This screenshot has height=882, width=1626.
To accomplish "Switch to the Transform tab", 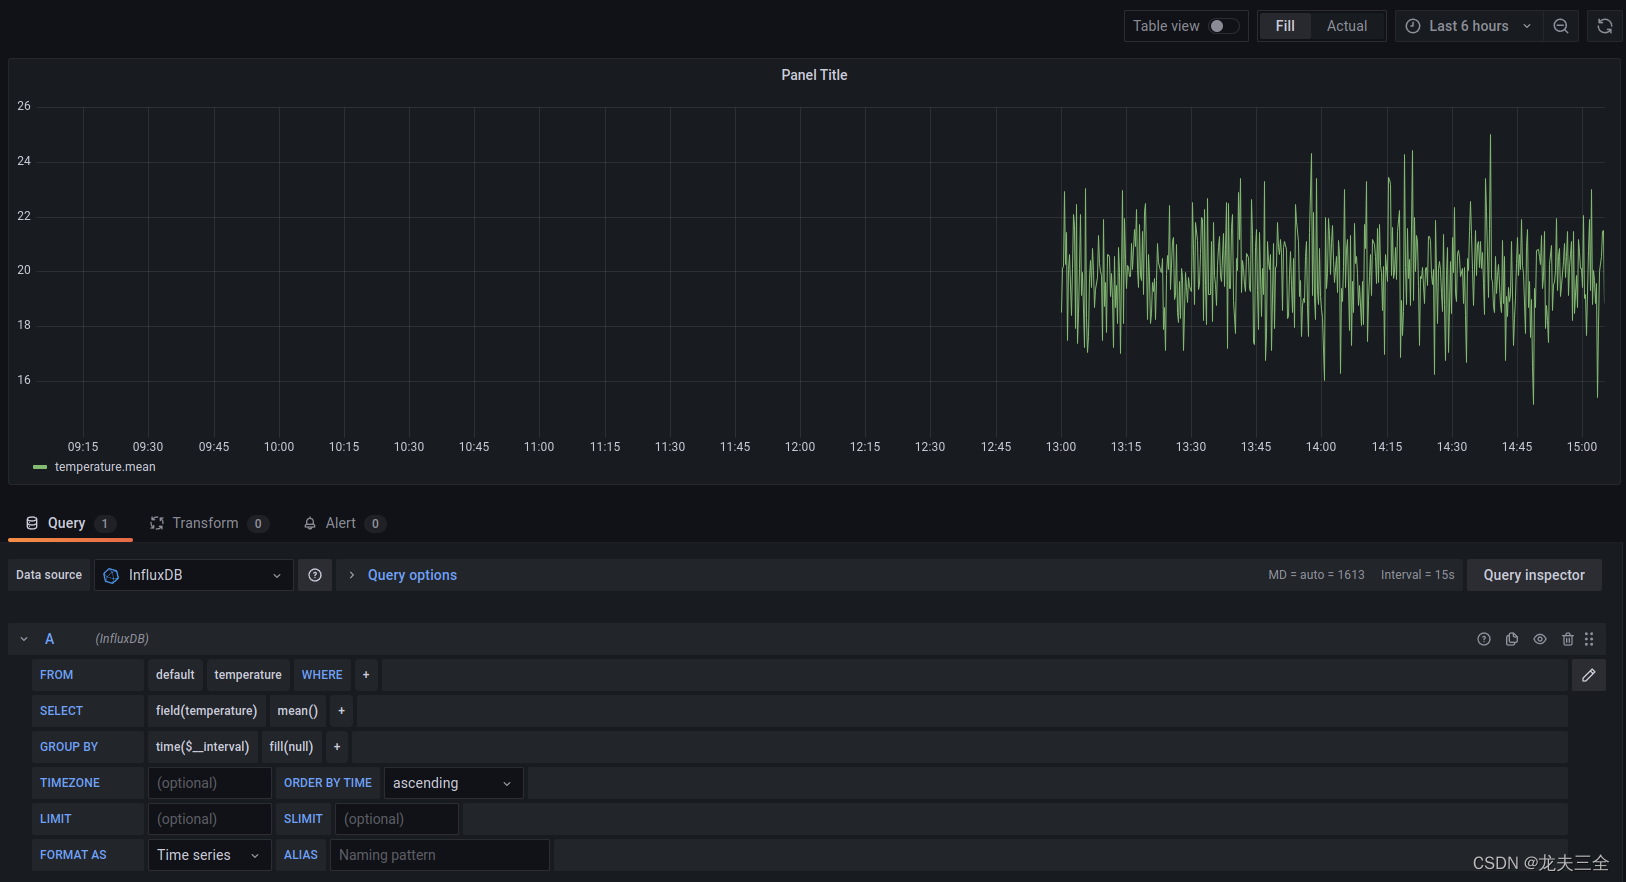I will (208, 523).
